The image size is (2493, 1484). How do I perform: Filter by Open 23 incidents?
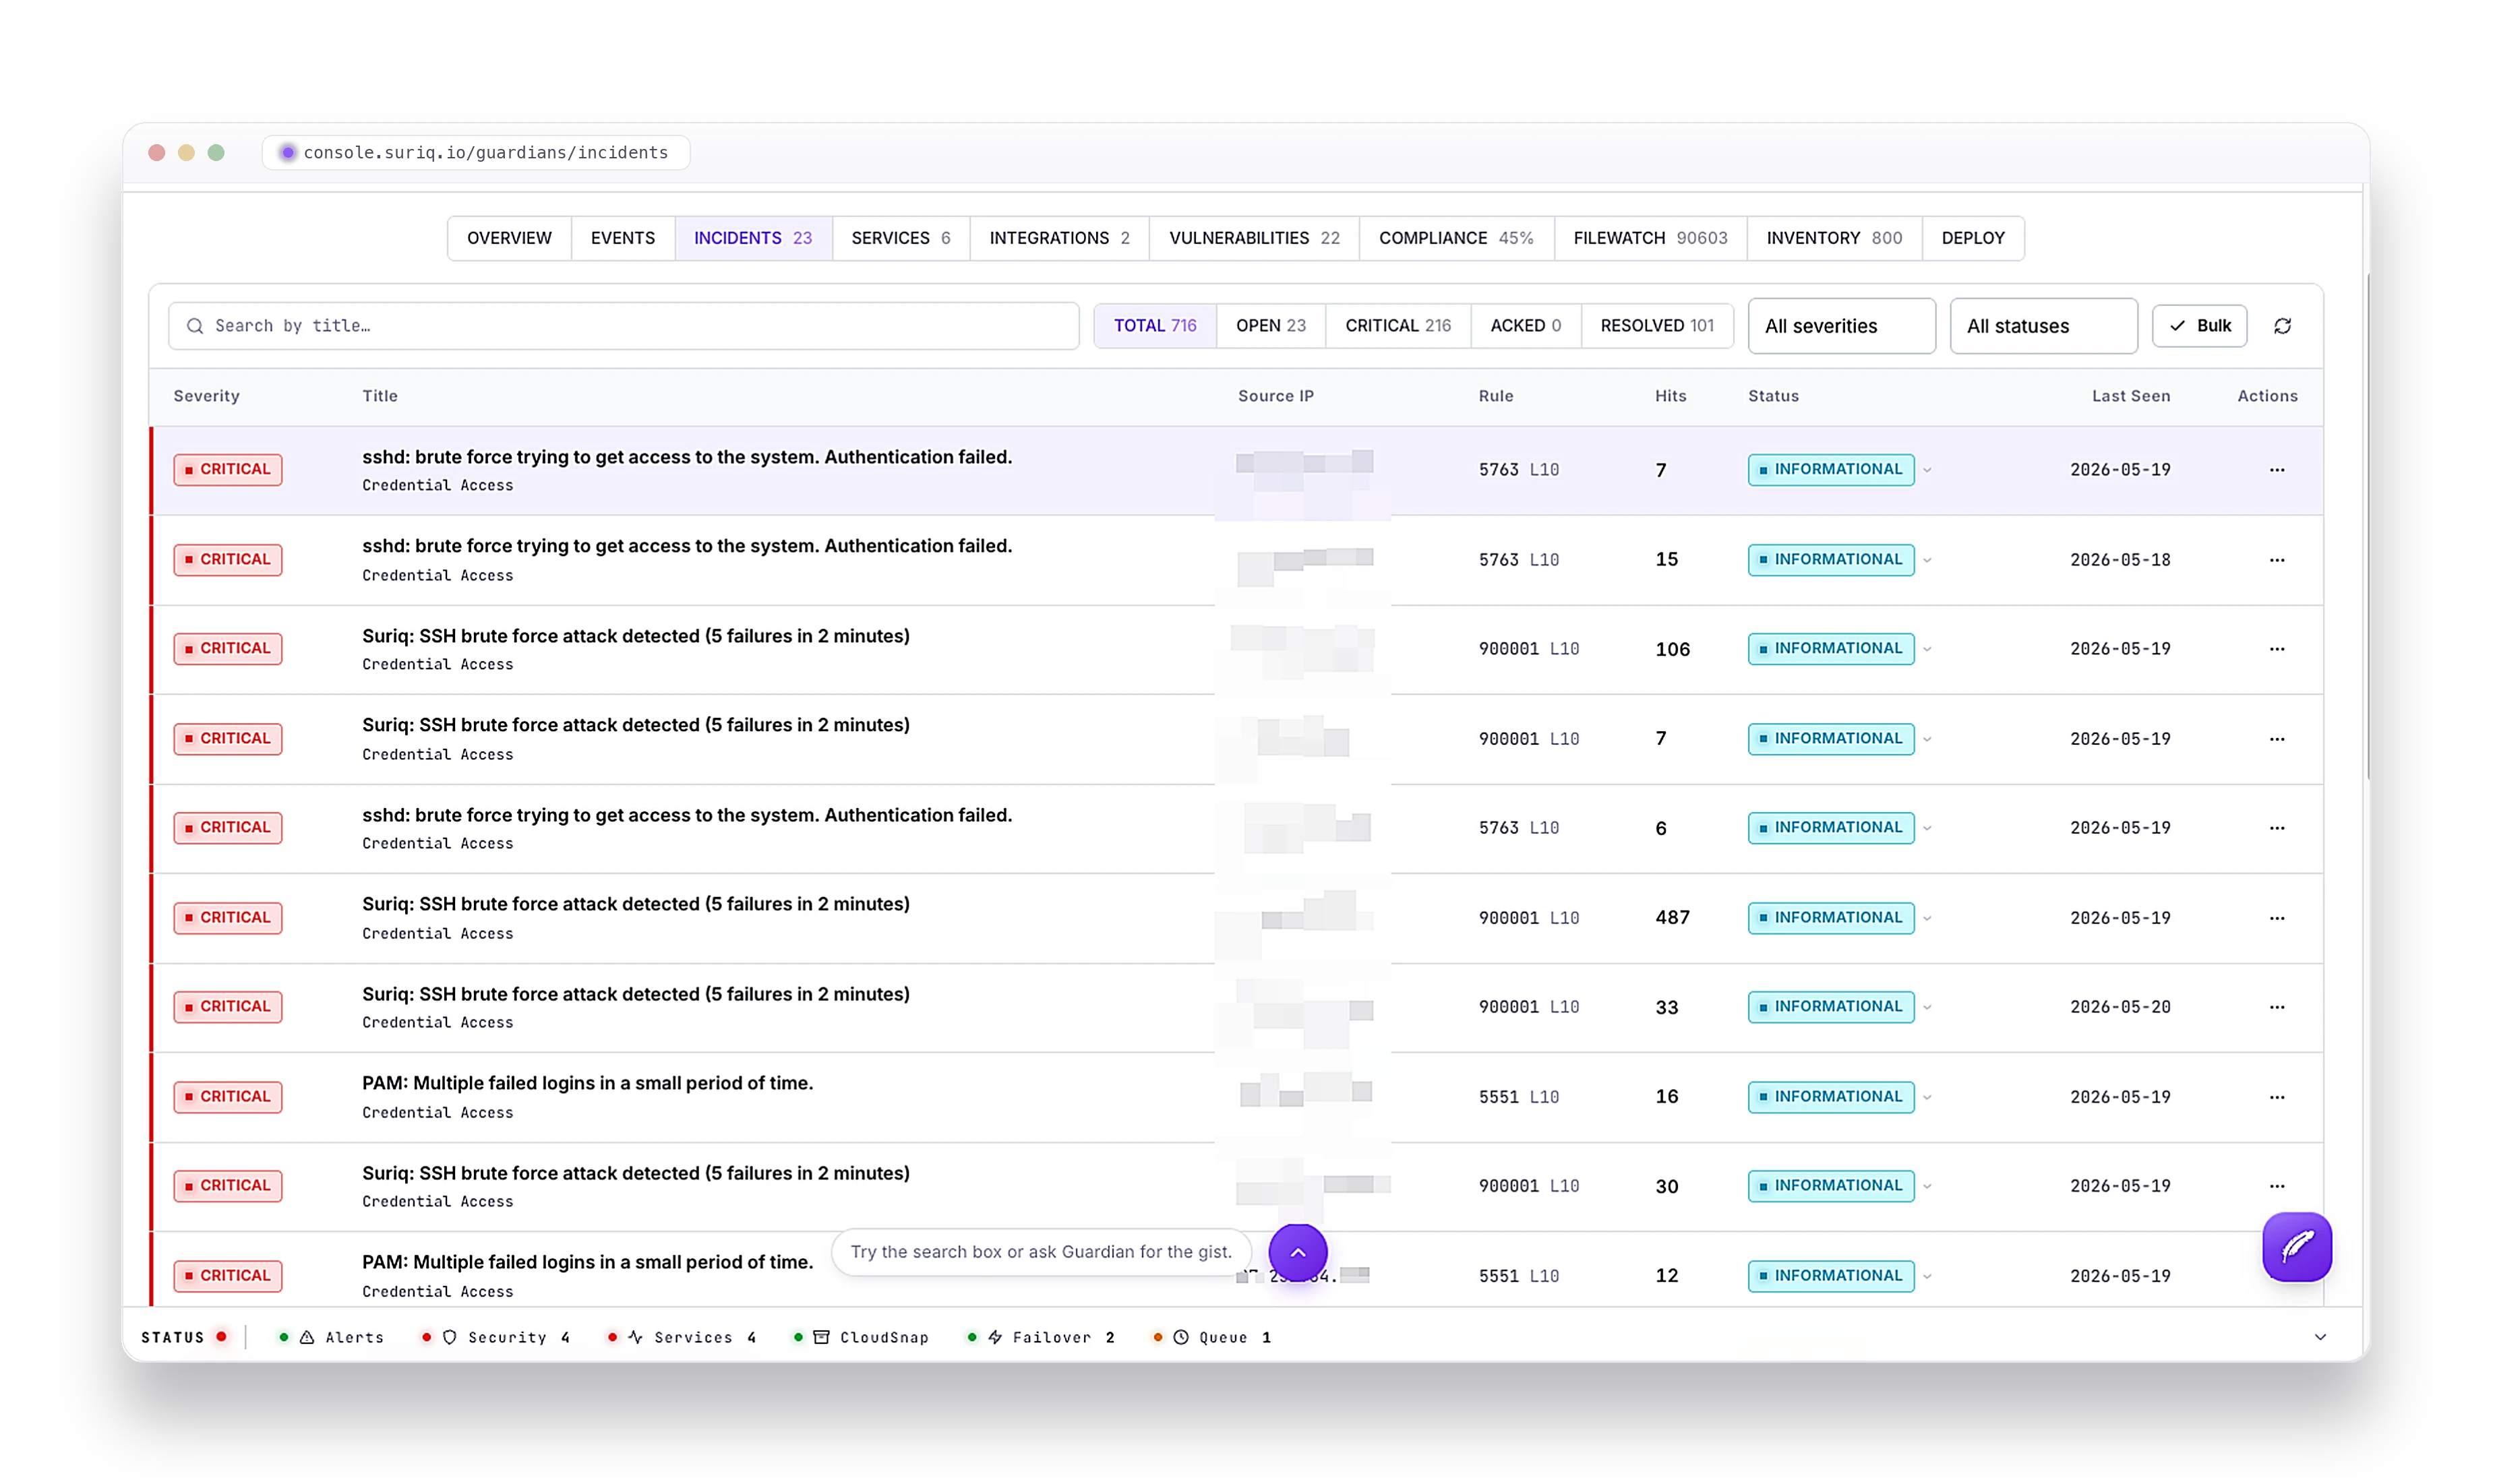1270,326
